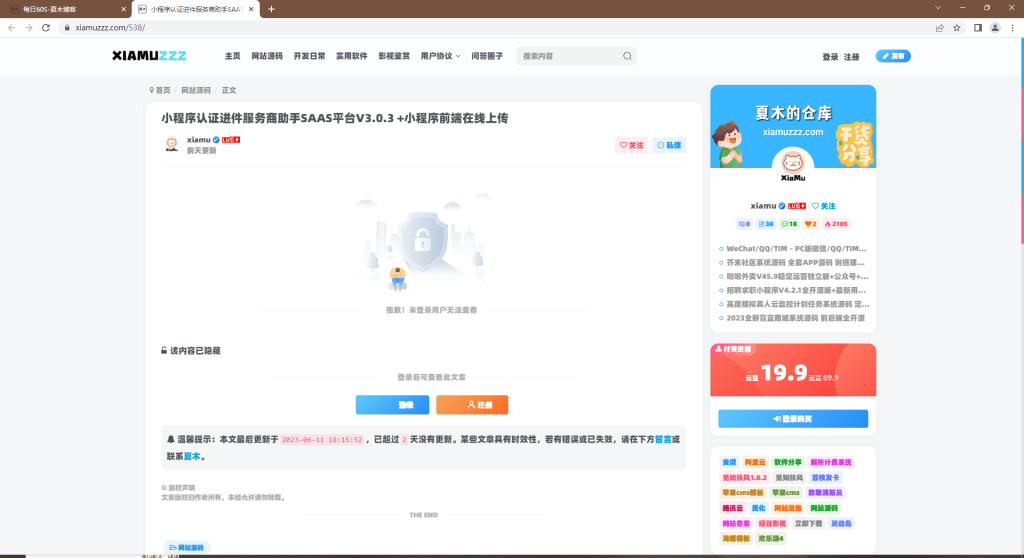Open 招聘求职小程序V4.2.1 sidebar article
Screen dimensions: 1024x558
coord(796,290)
